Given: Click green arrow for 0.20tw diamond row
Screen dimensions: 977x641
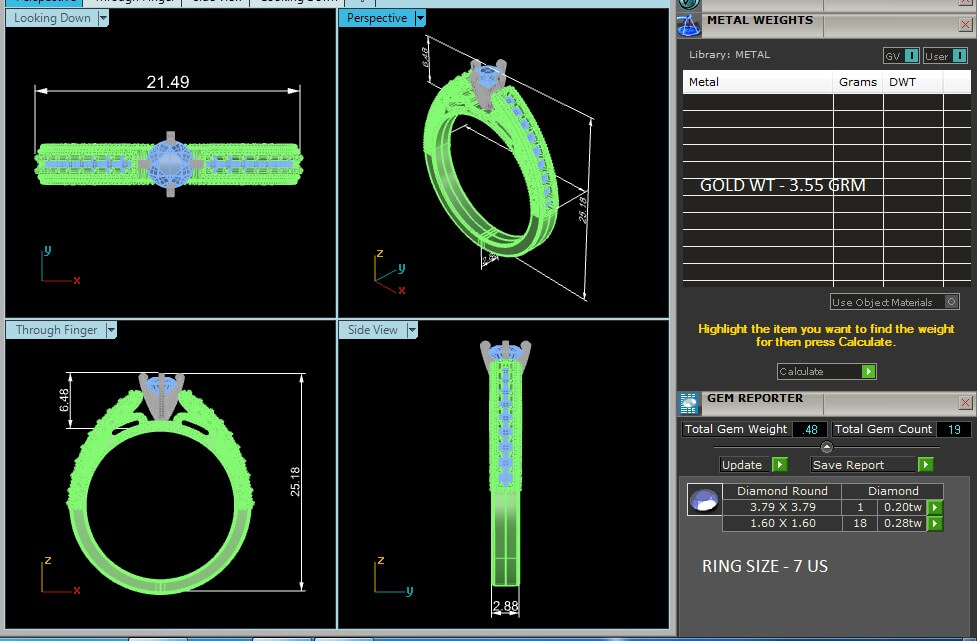Looking at the screenshot, I should tap(935, 507).
